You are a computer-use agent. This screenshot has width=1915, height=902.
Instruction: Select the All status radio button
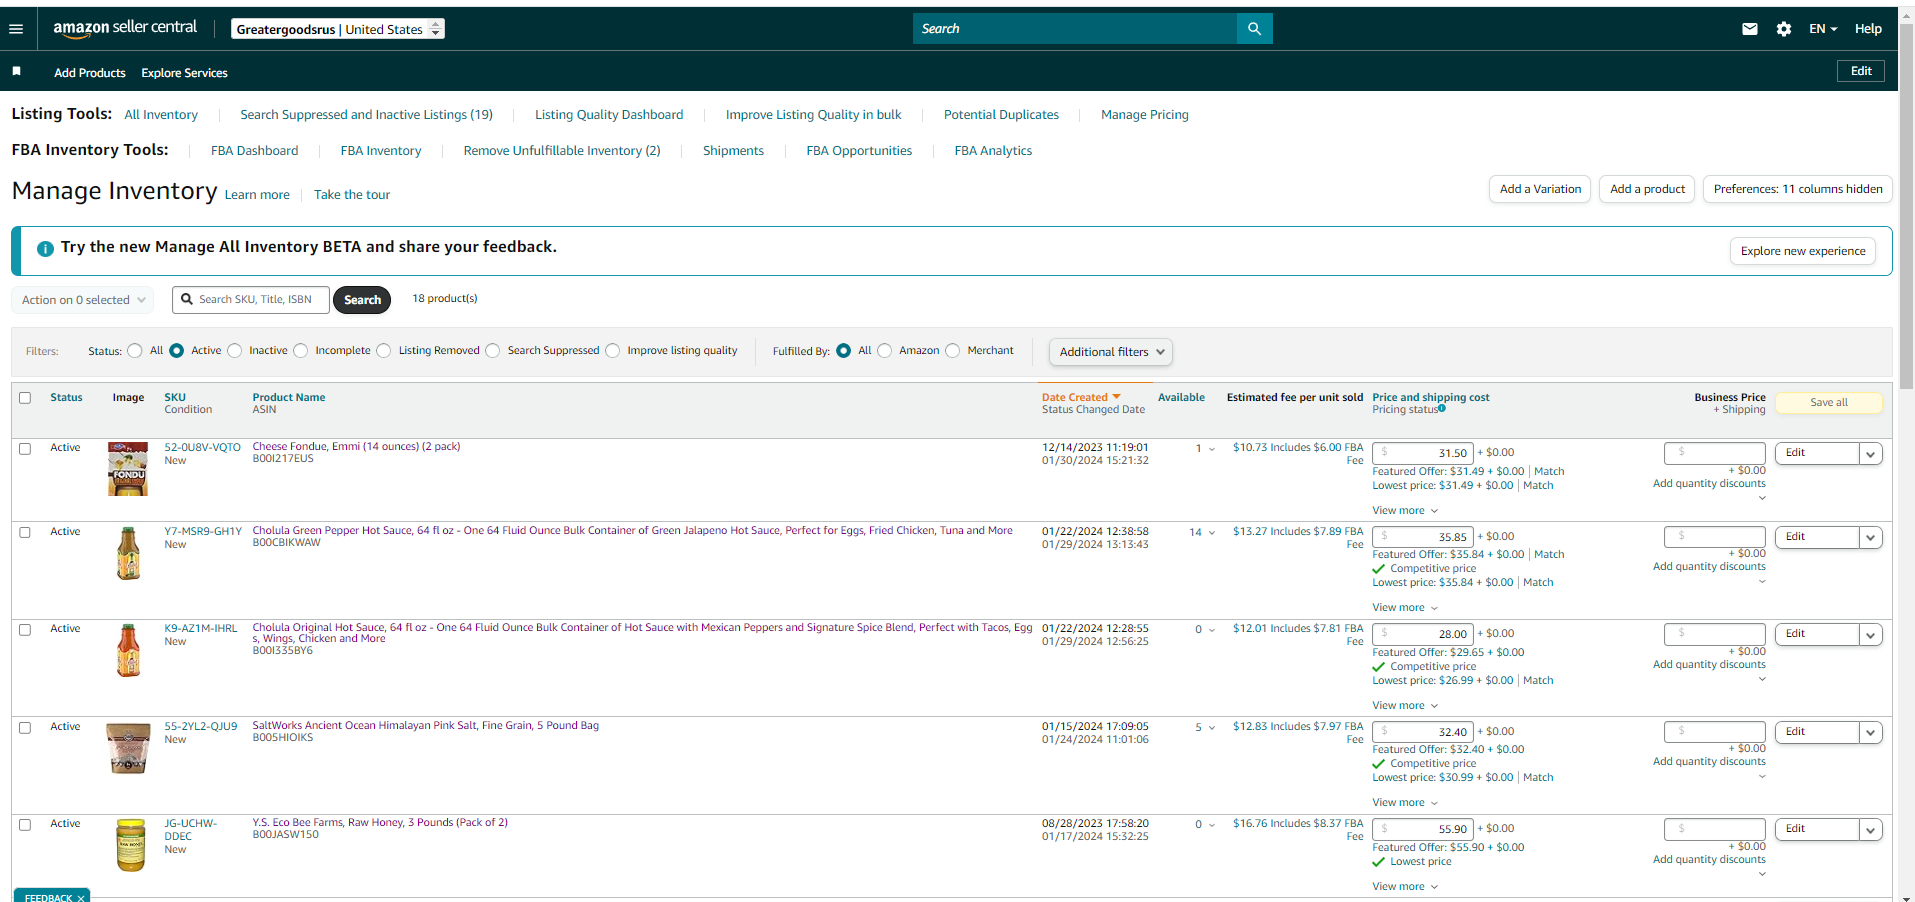coord(135,351)
